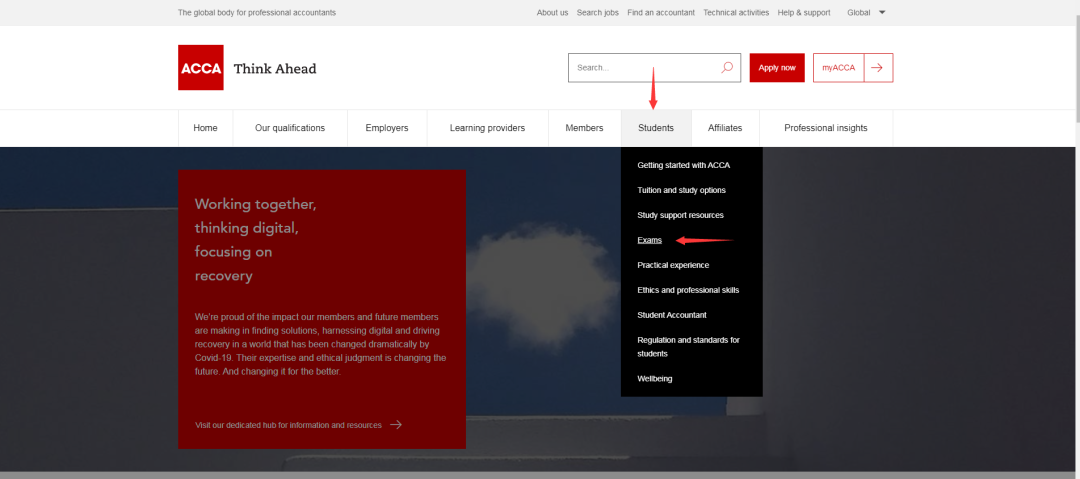Open Help & support page
Screen dimensions: 1080x479
click(x=804, y=12)
